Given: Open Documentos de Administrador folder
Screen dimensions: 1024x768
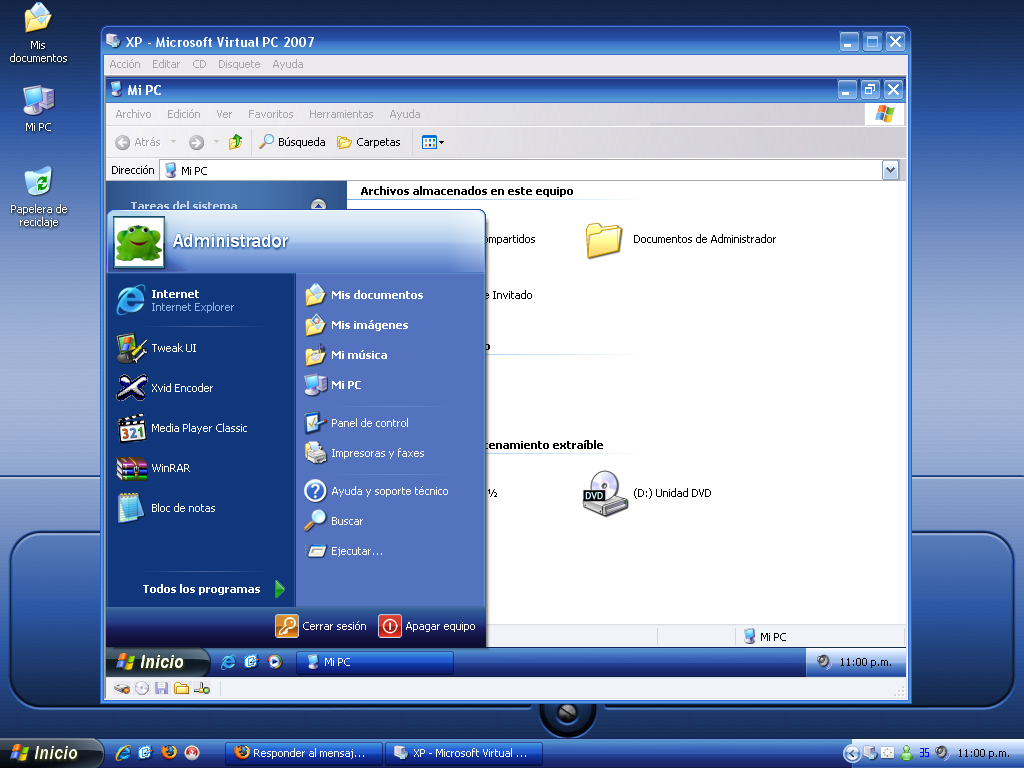Looking at the screenshot, I should pyautogui.click(x=680, y=240).
